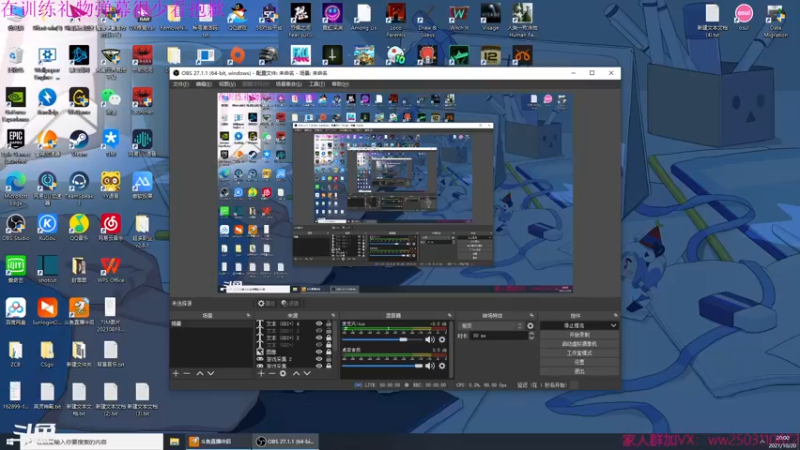Select NVIDIA GeForce Experience desktop icon
Screen dimensions: 800x450
15,104
